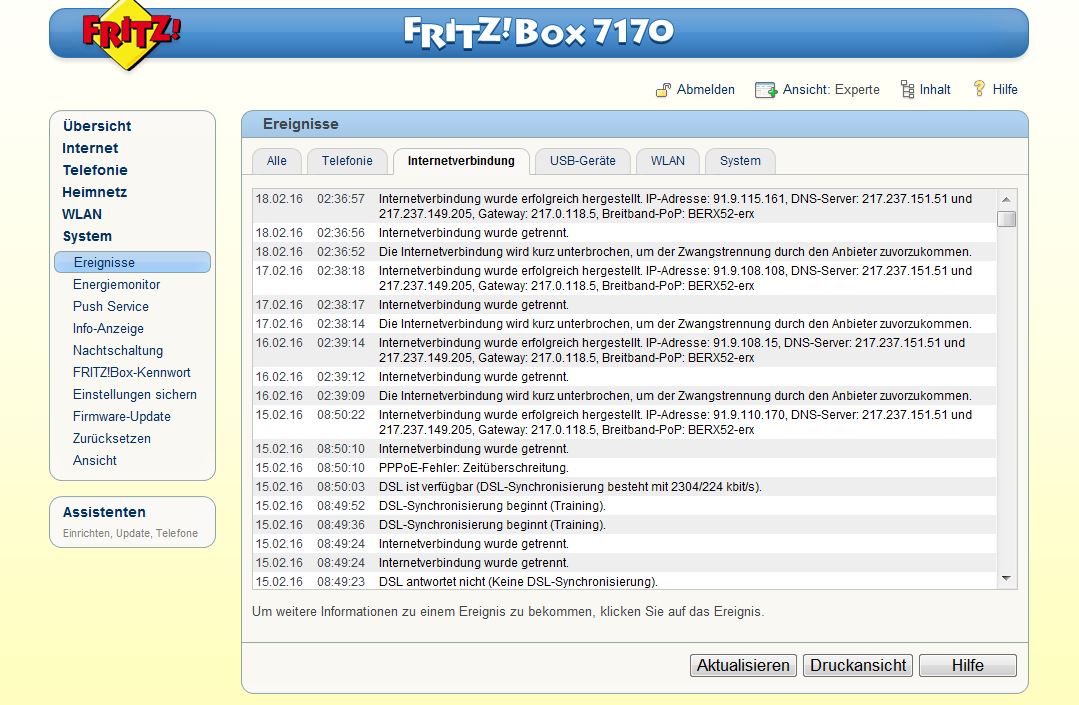Select the Internetverbindung tab
The image size is (1079, 705).
(461, 161)
